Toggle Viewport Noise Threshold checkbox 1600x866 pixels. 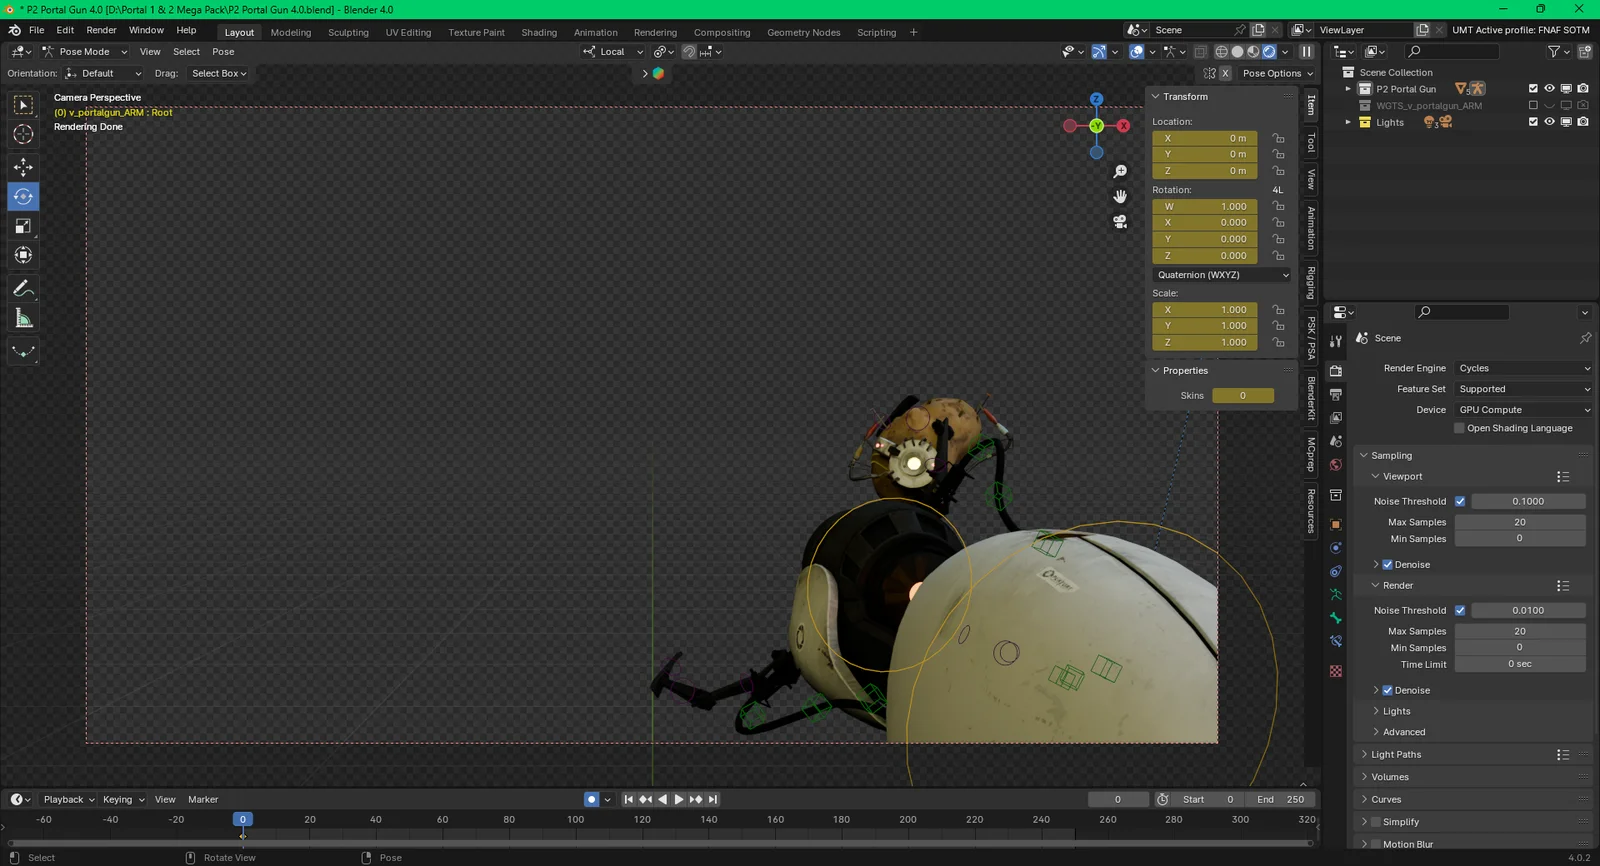1460,501
